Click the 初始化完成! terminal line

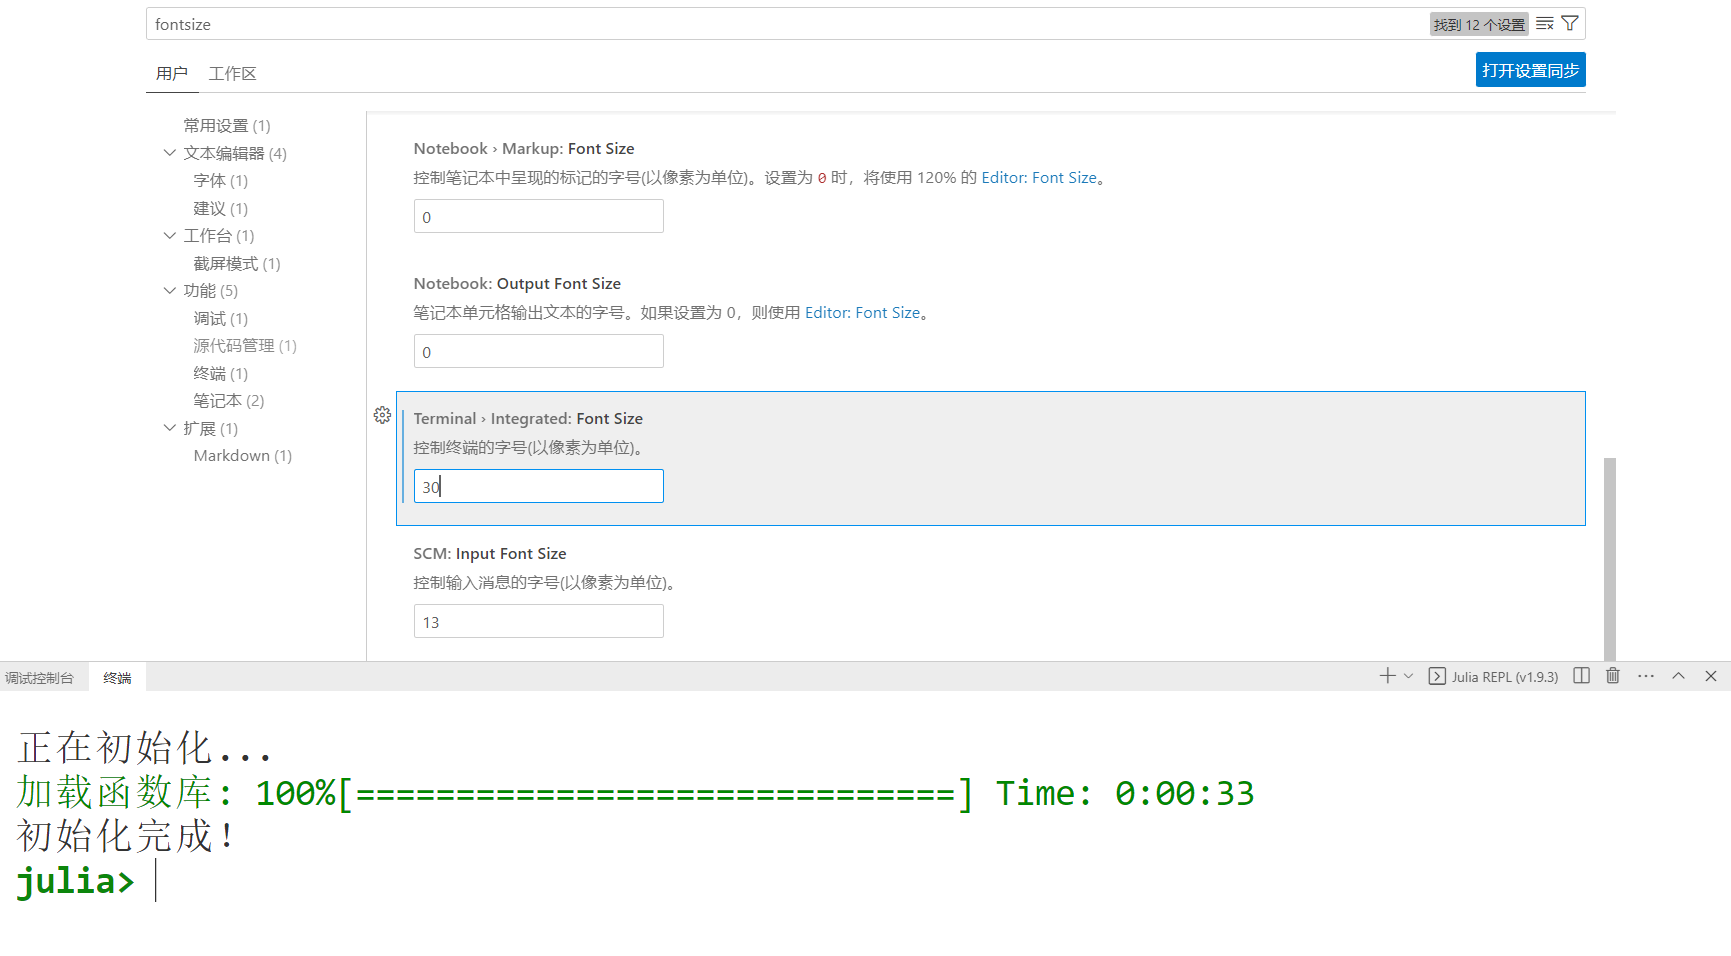pos(126,836)
